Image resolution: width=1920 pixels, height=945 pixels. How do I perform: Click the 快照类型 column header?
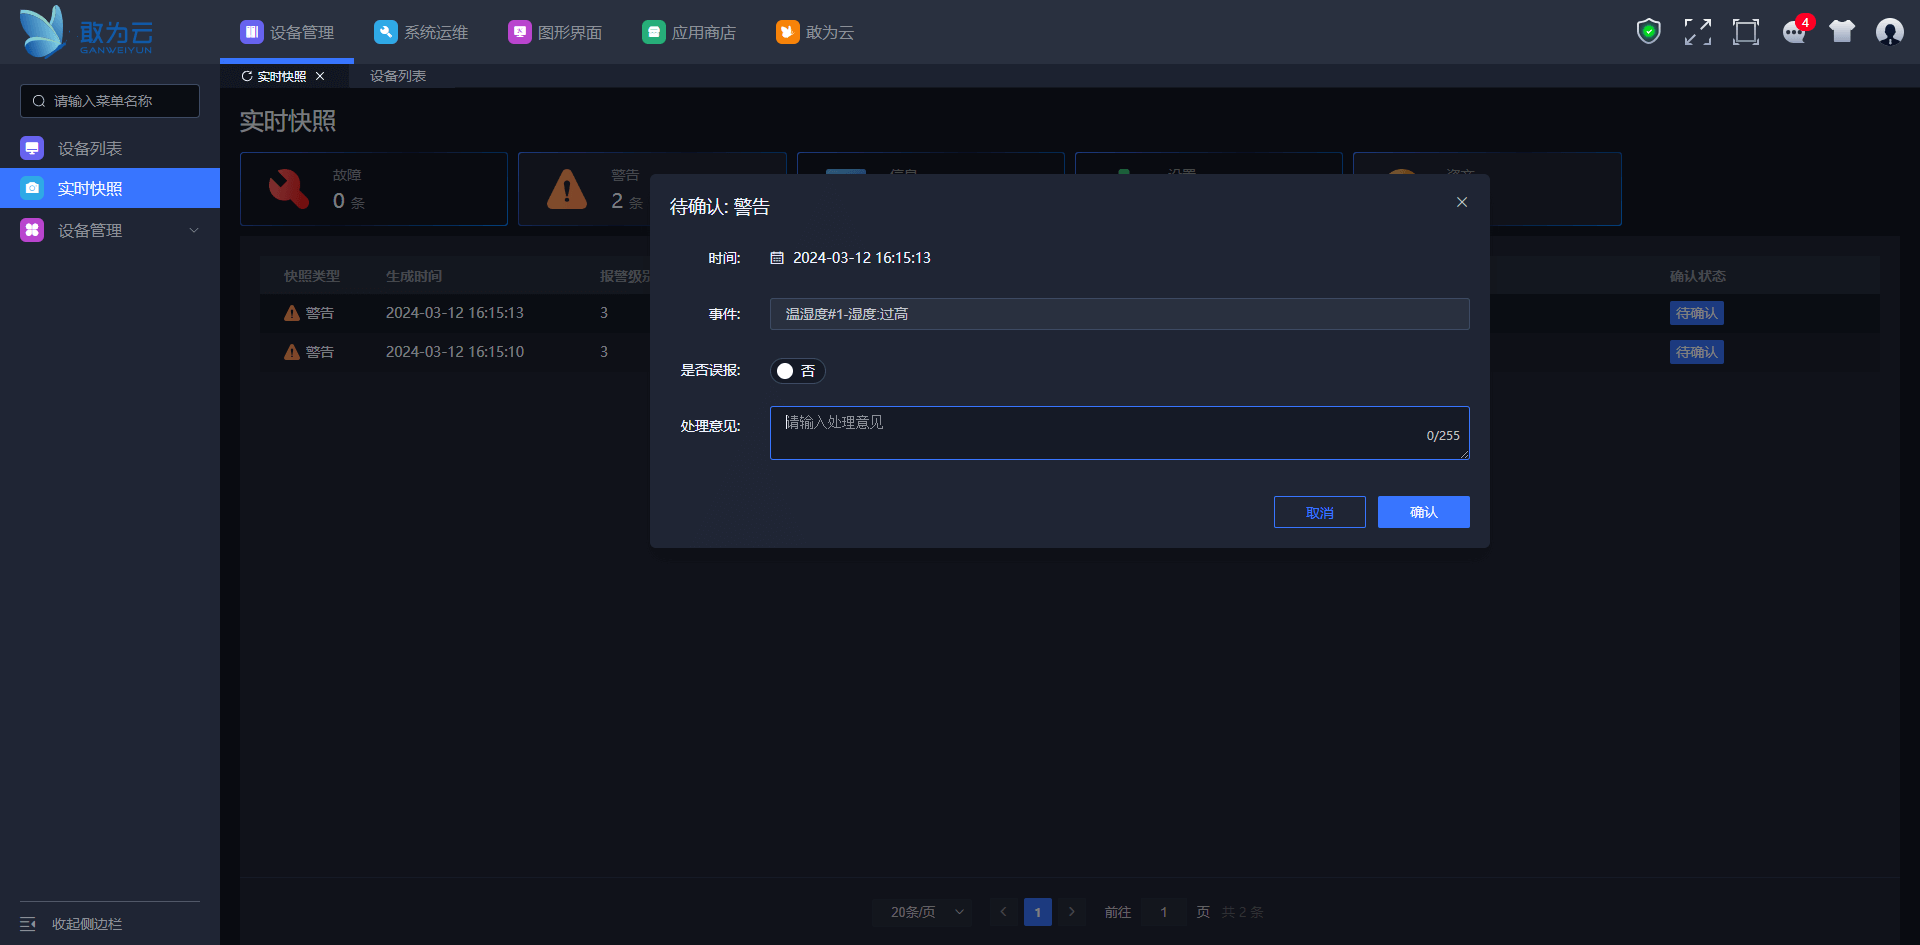(312, 276)
